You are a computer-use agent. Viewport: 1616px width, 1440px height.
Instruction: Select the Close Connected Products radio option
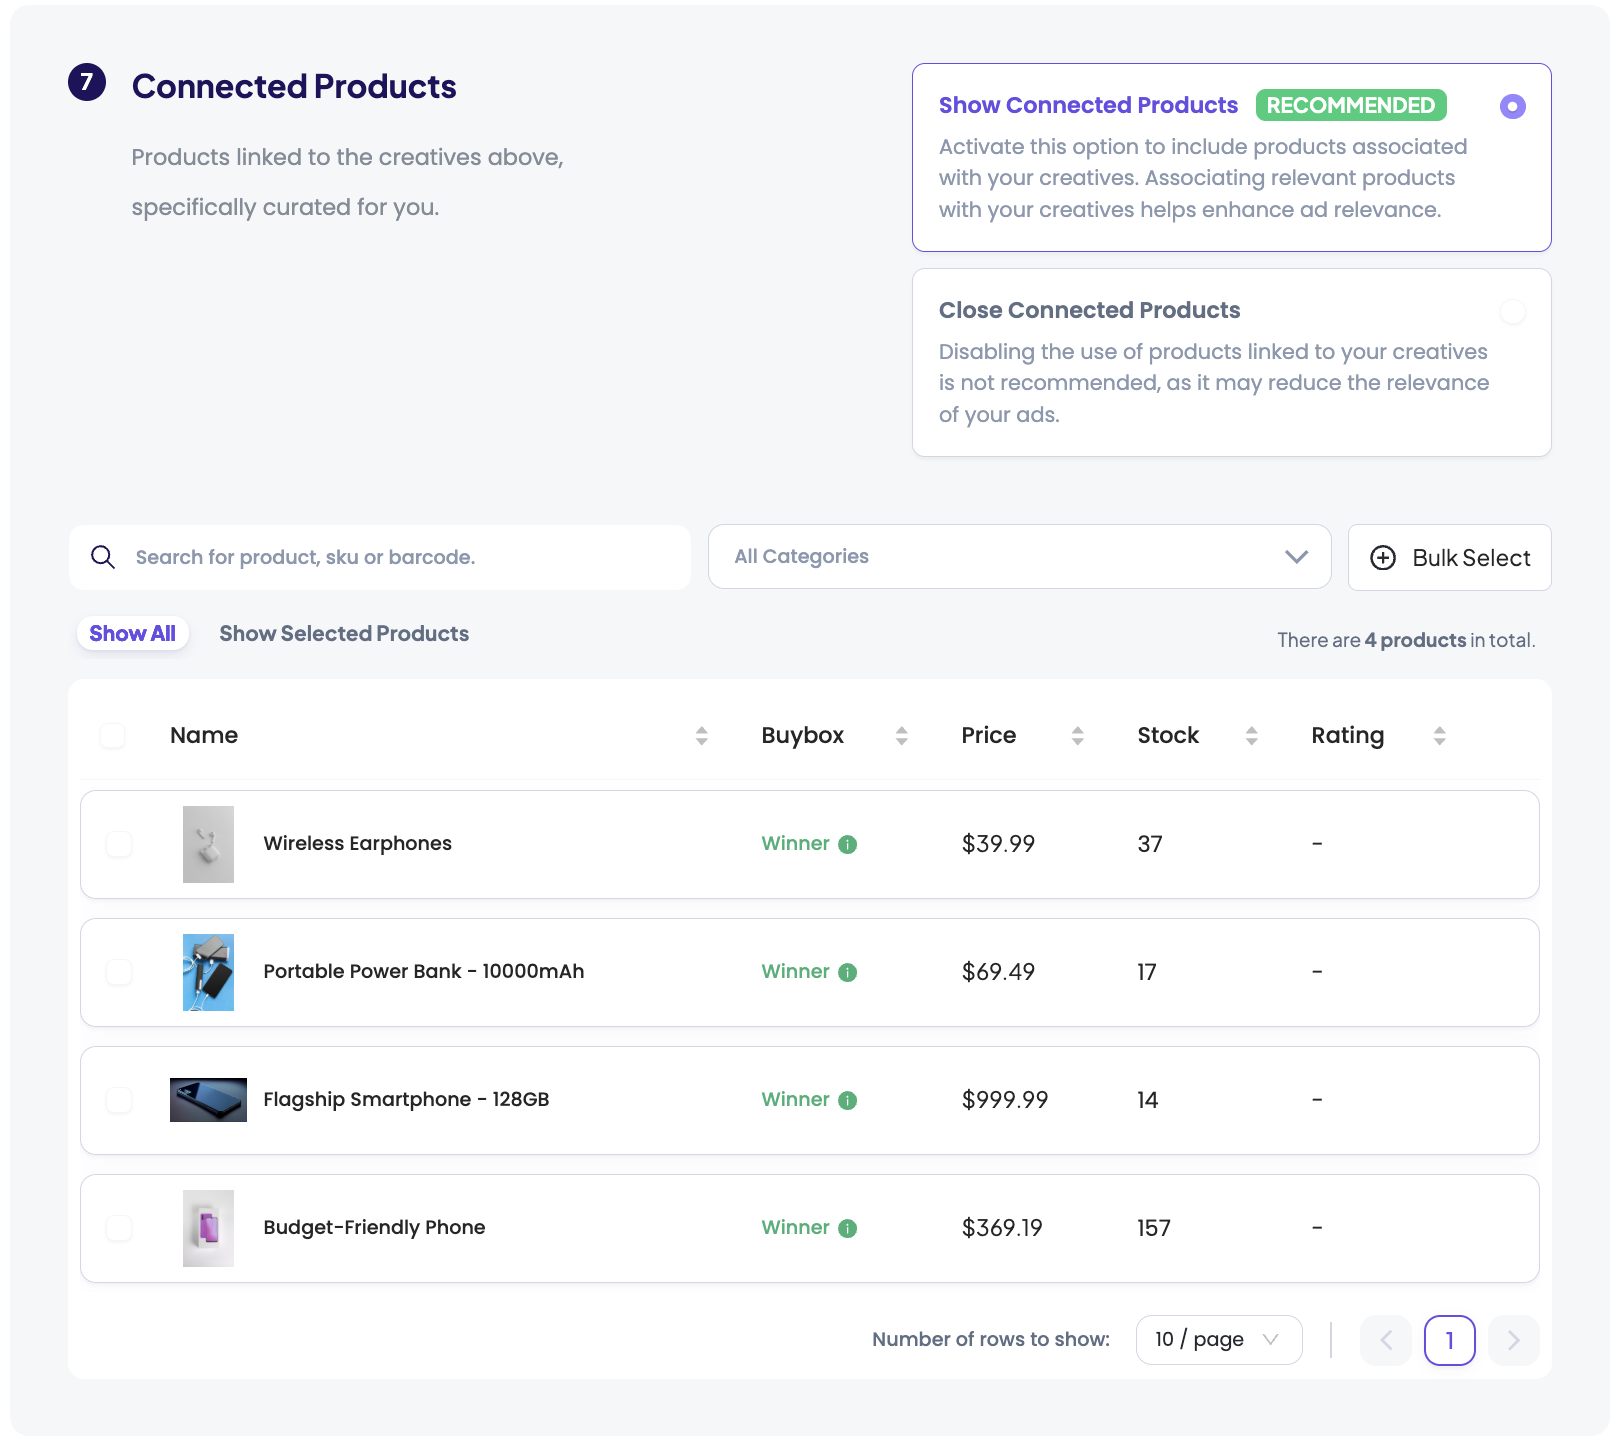[1512, 312]
